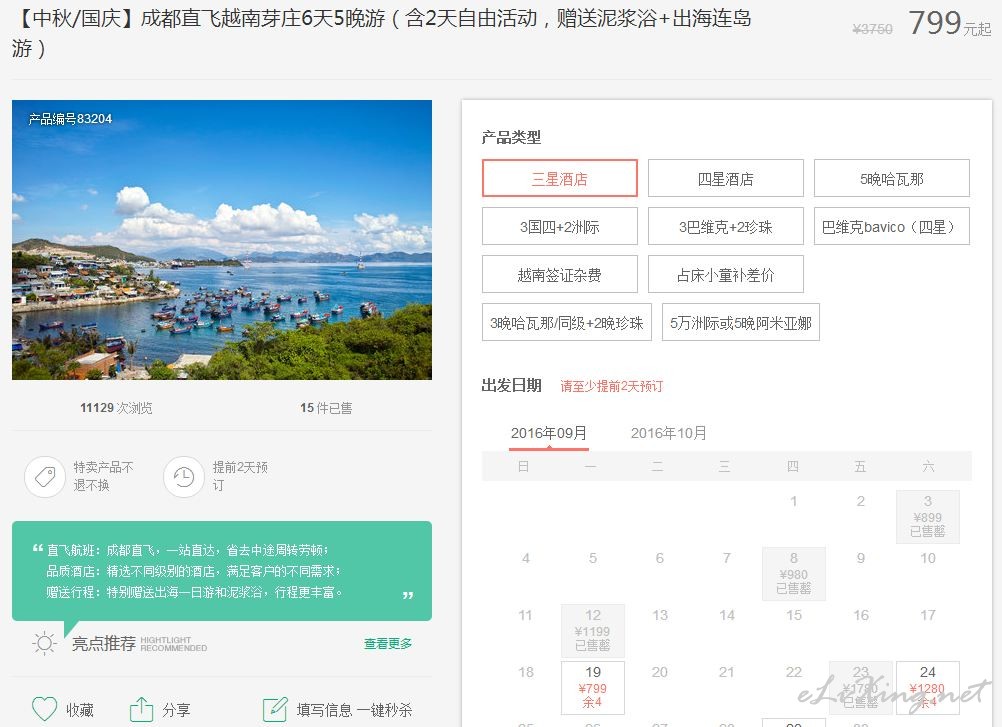Viewport: 1002px width, 727px height.
Task: Click the 收藏 label
Action: pyautogui.click(x=80, y=710)
